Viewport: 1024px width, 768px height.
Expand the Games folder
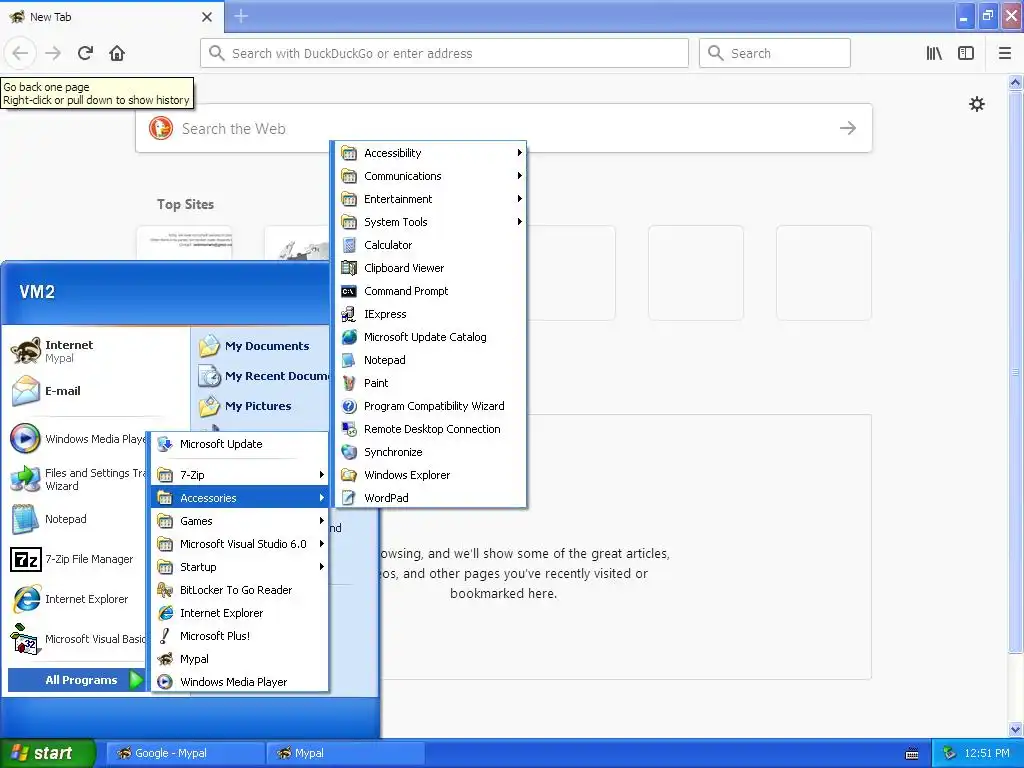(240, 521)
